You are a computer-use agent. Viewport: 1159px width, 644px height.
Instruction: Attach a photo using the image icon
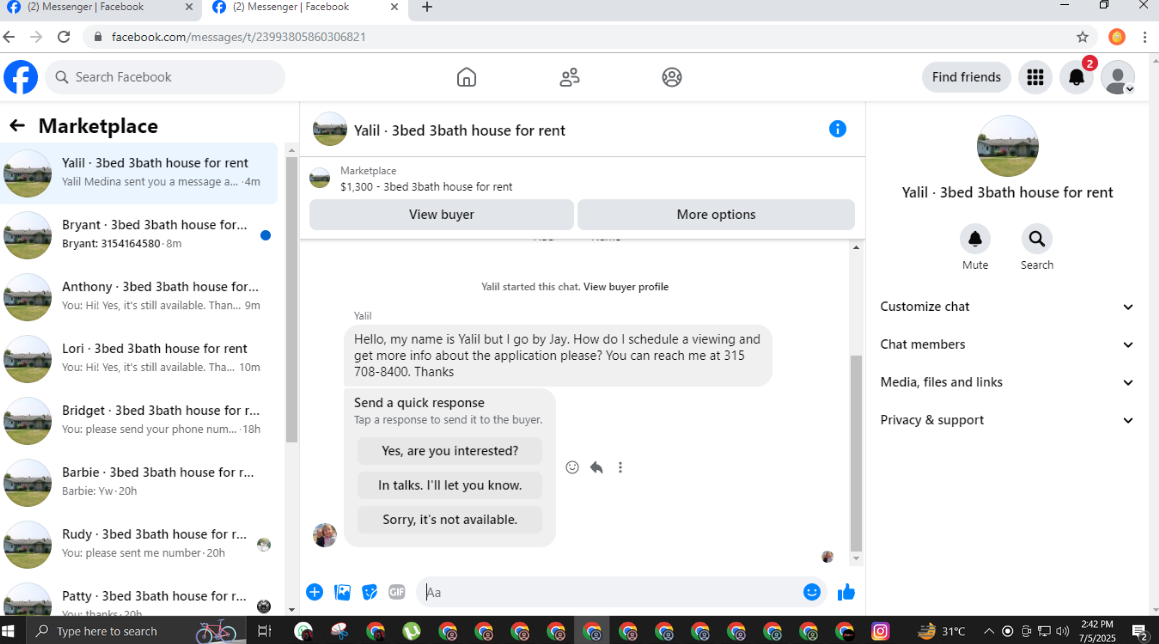click(342, 592)
